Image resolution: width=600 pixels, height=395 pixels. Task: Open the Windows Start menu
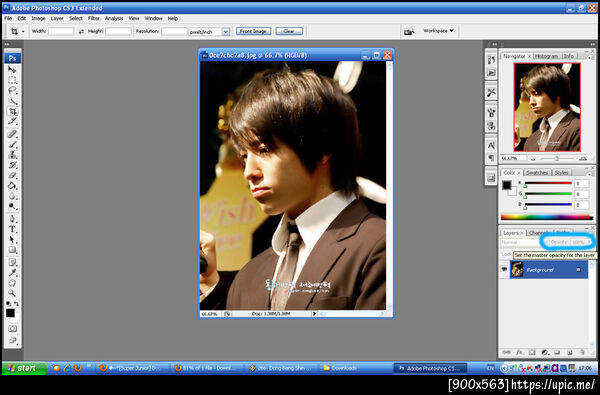(x=24, y=368)
